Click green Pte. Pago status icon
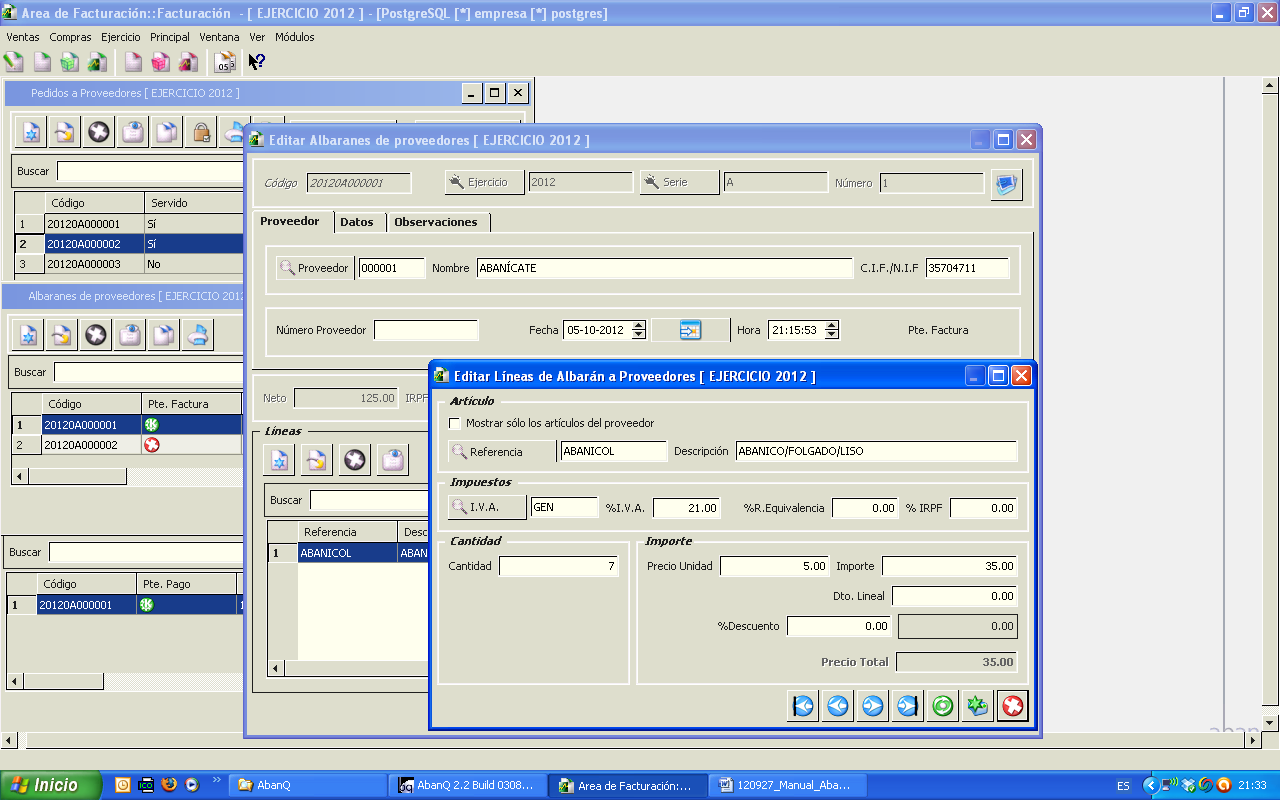The width and height of the screenshot is (1280, 800). (147, 605)
